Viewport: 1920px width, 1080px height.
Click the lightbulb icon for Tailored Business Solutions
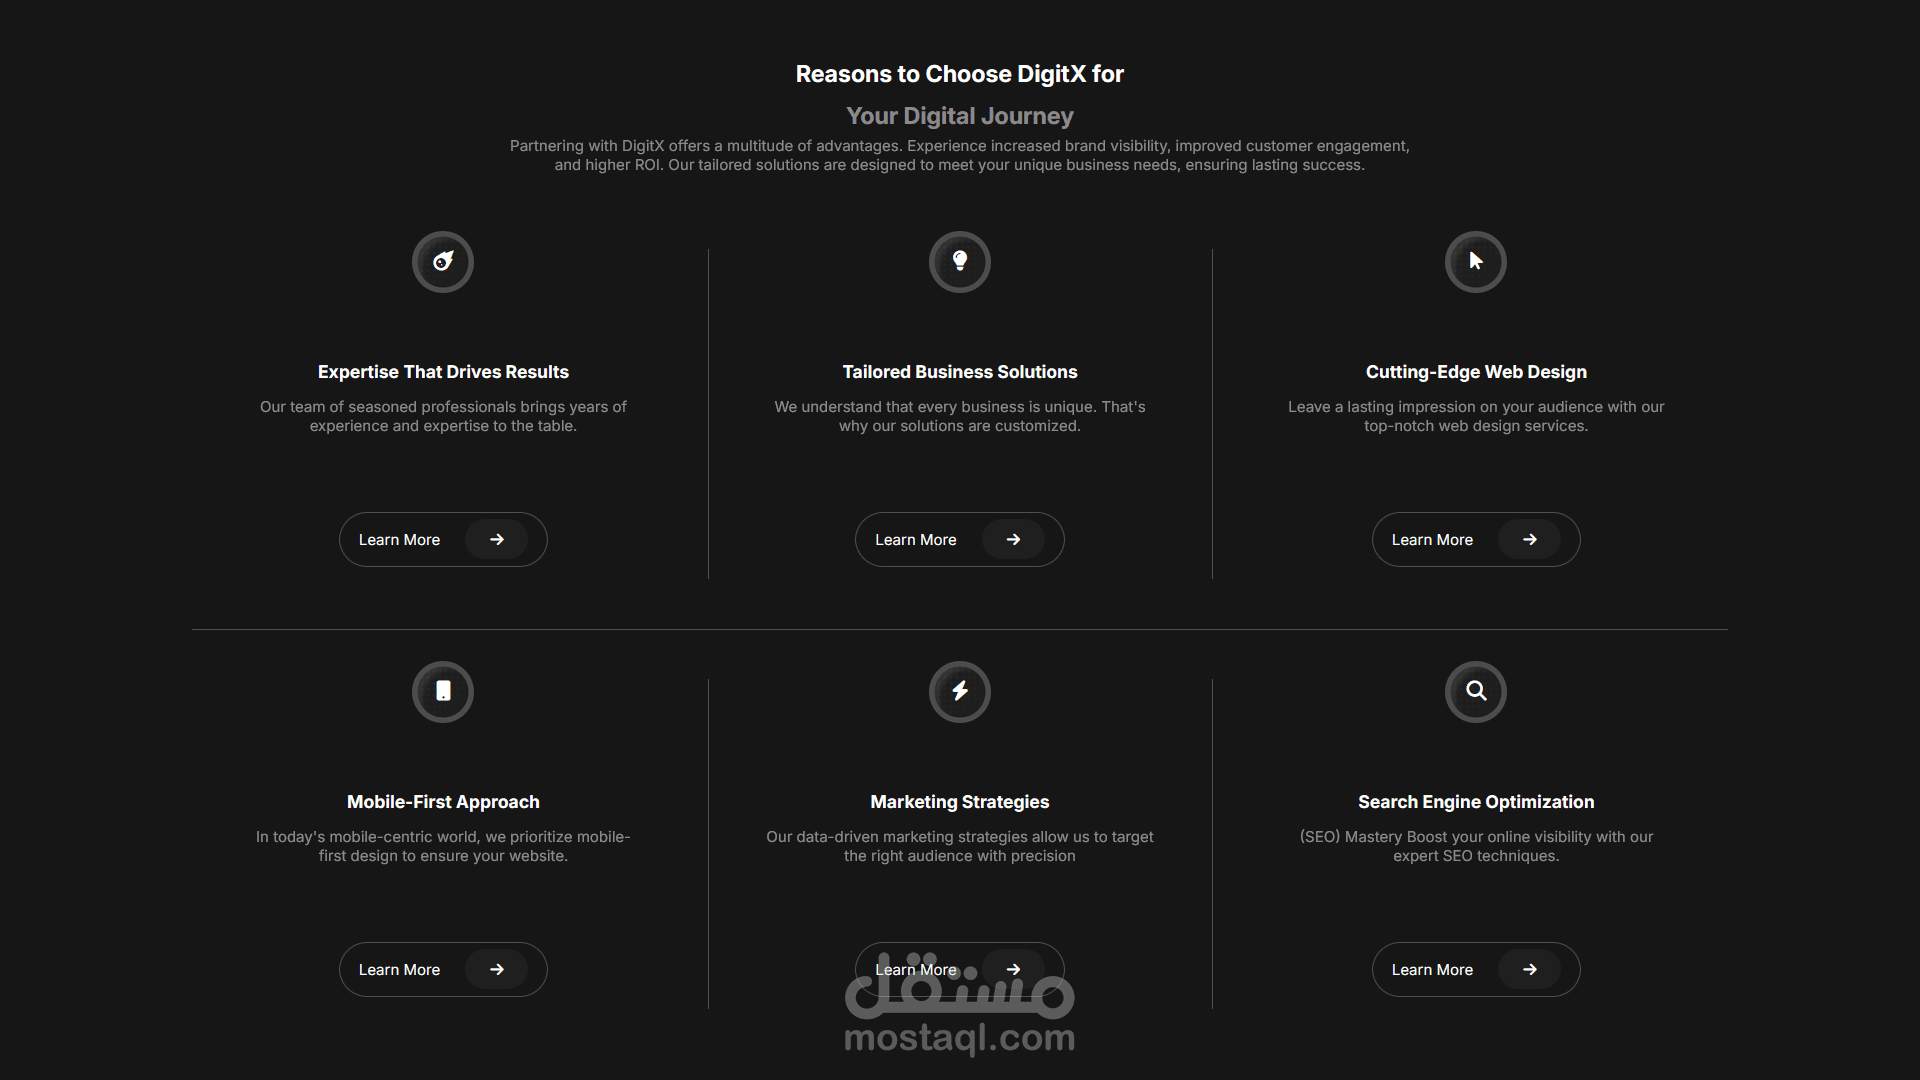[960, 262]
